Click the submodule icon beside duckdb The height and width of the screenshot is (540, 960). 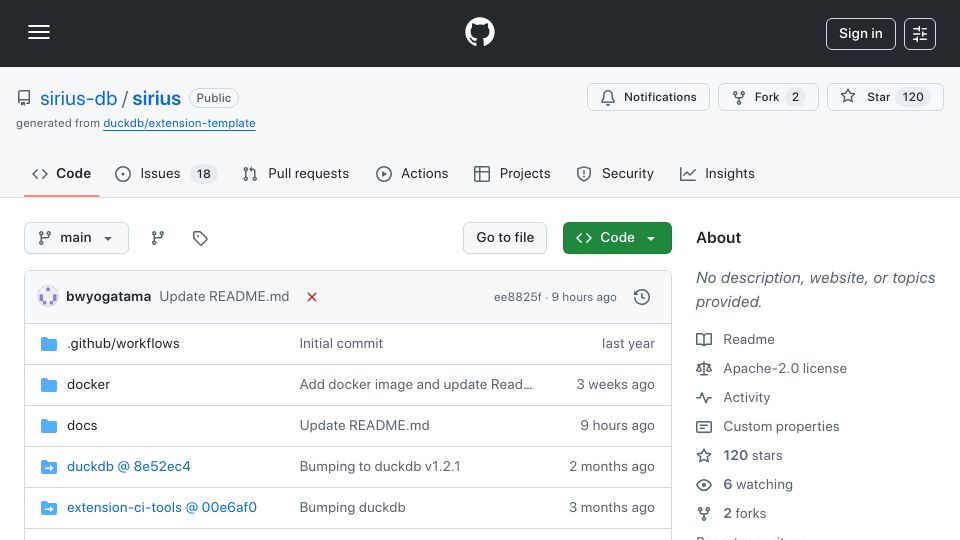[x=49, y=467]
